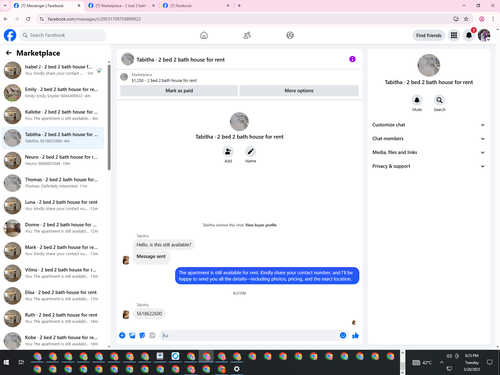Open Chrome's three-dot menu
500x375 pixels.
(493, 19)
